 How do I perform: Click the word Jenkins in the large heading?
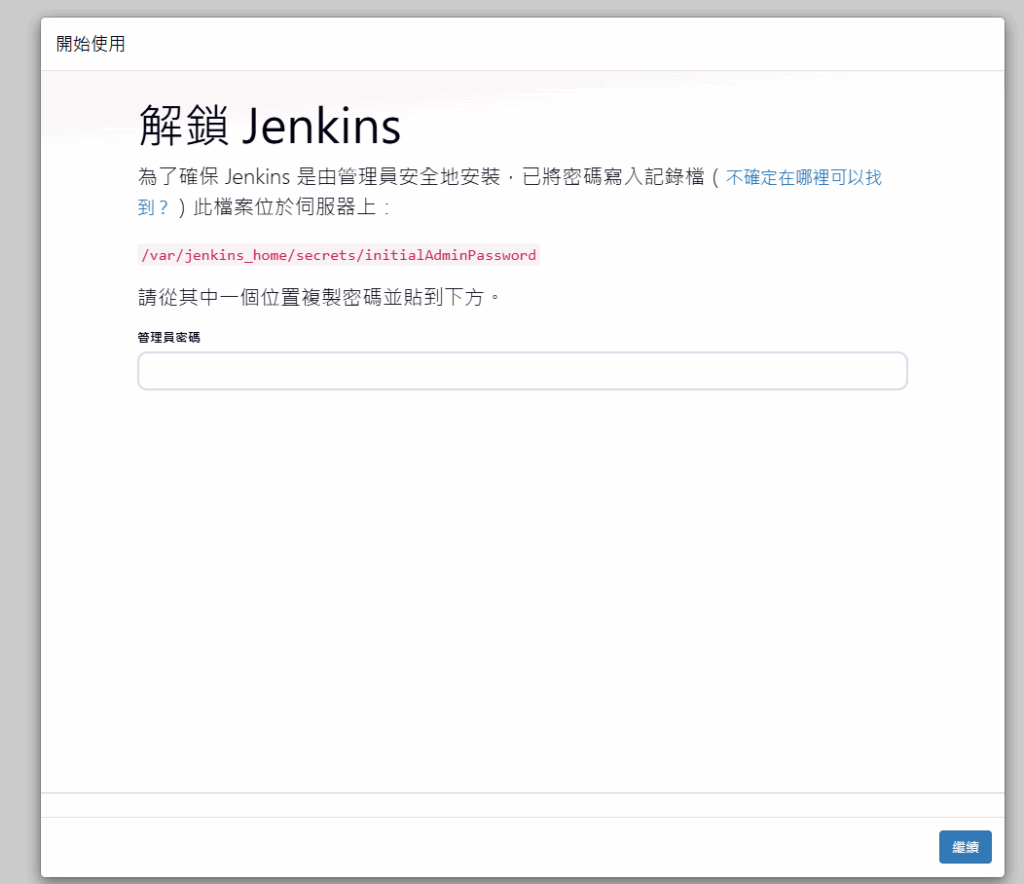click(321, 126)
